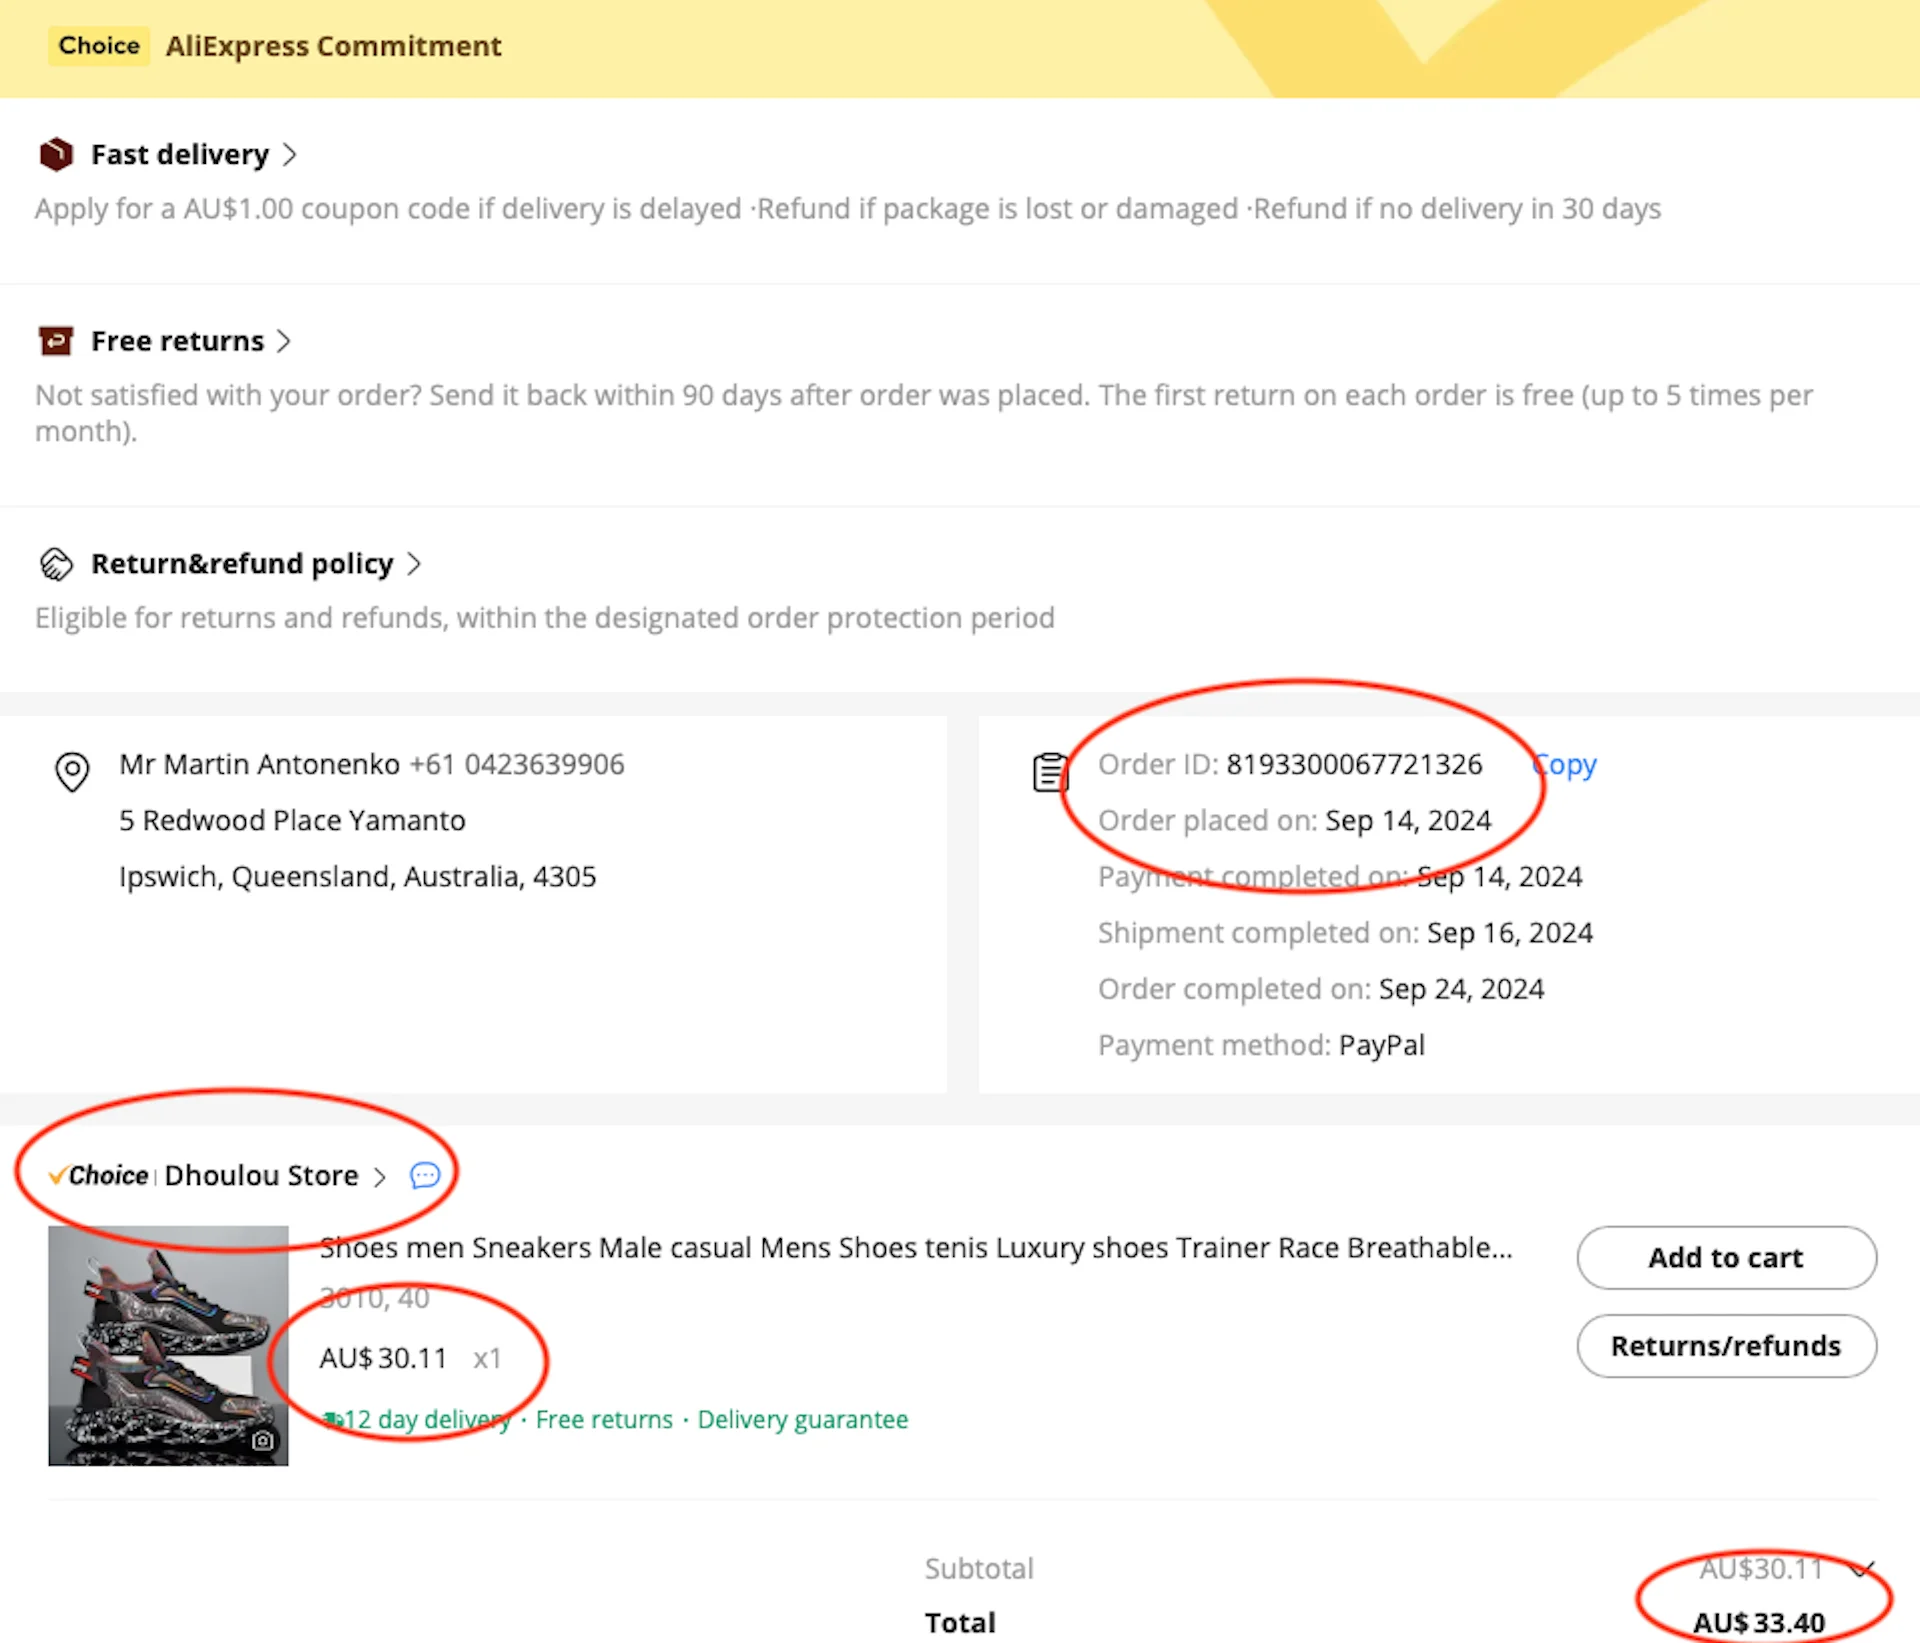
Task: Click the camera icon on product image
Action: (x=263, y=1440)
